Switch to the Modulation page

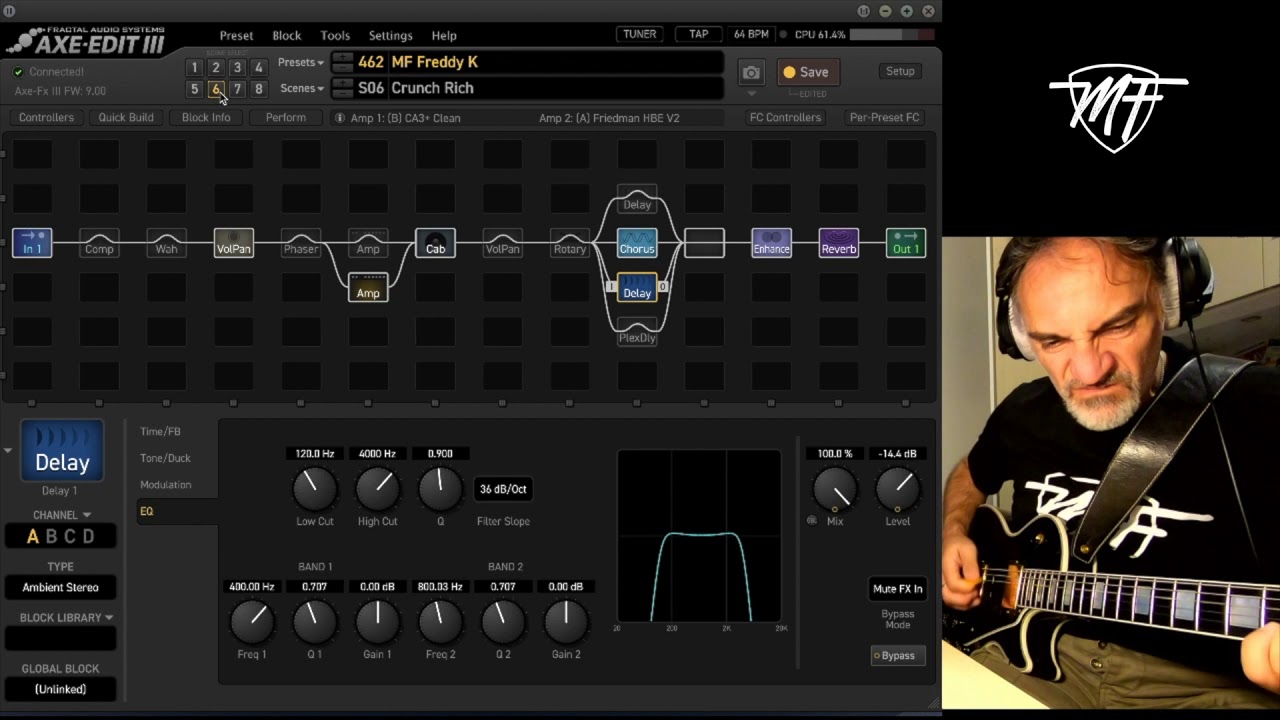click(x=165, y=484)
